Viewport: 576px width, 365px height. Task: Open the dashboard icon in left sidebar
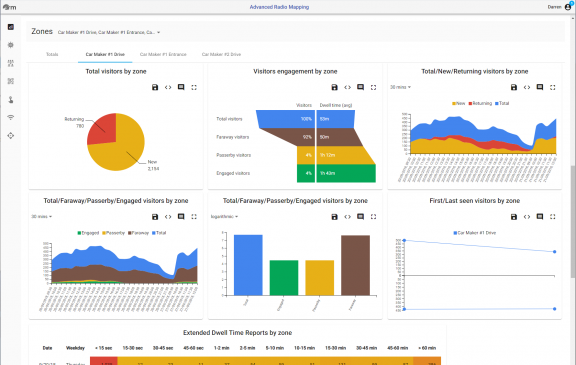(x=11, y=27)
